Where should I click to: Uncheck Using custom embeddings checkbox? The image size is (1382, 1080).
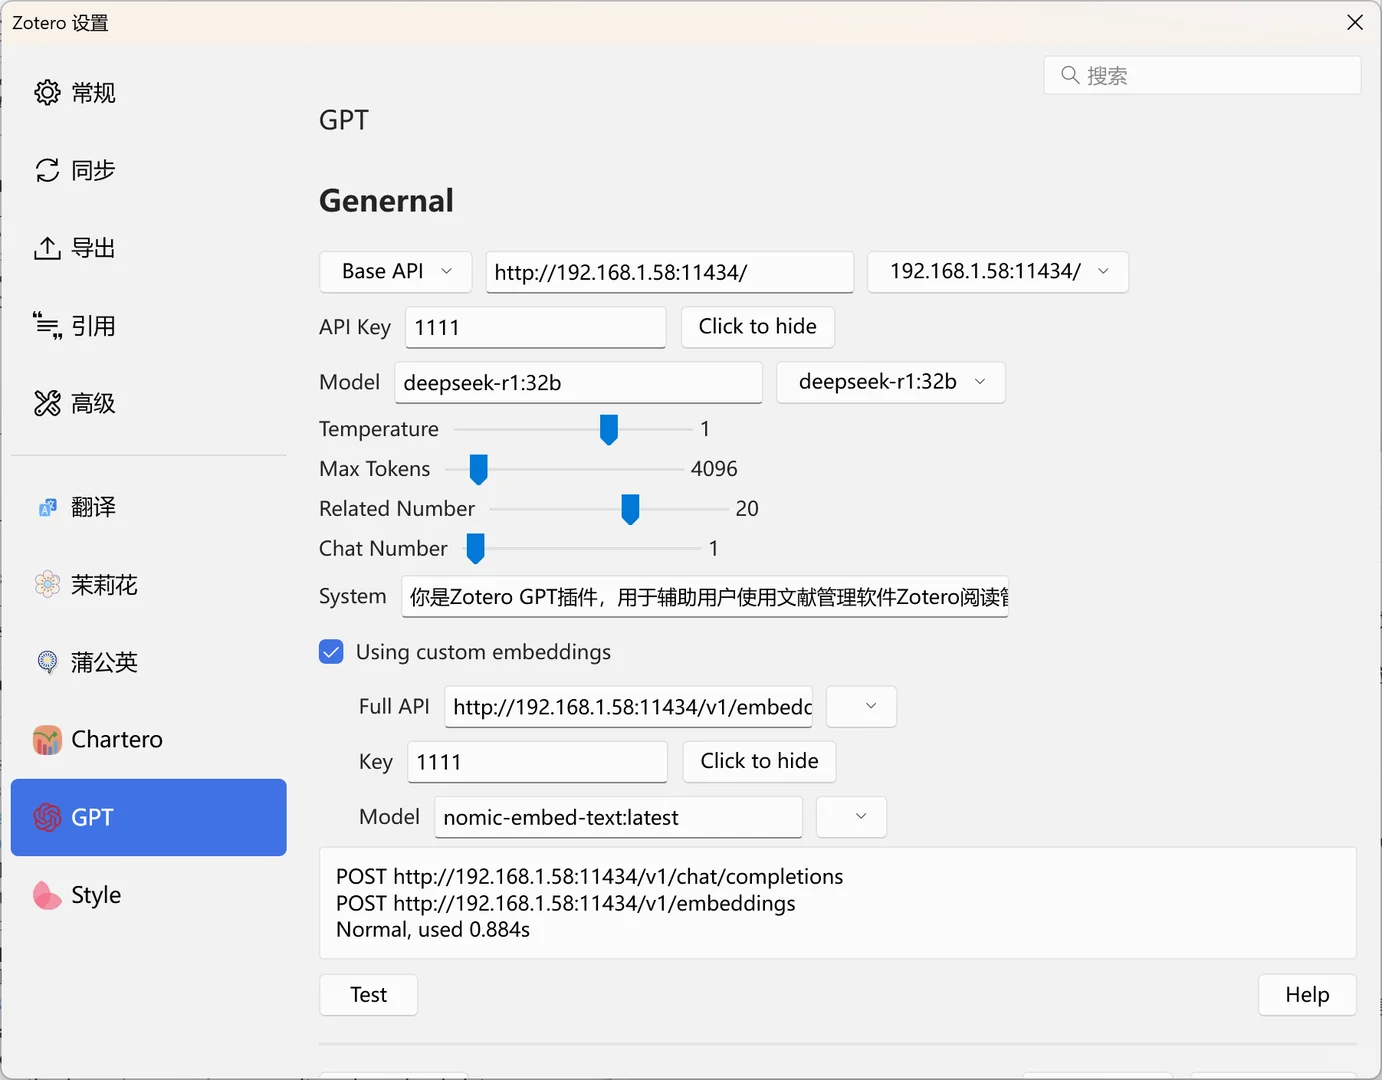[331, 652]
